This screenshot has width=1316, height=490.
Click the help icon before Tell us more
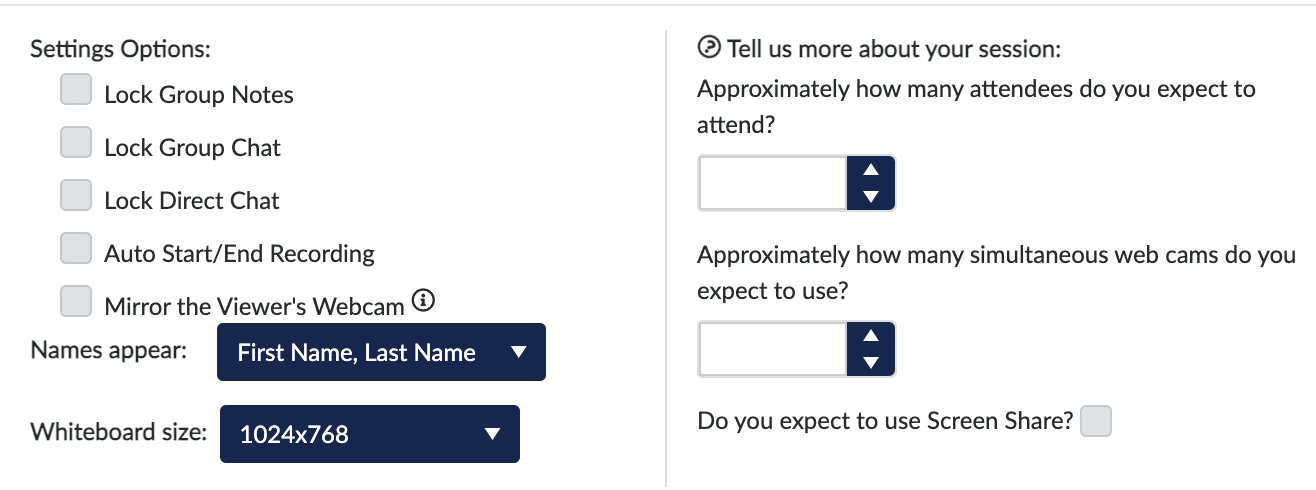709,46
